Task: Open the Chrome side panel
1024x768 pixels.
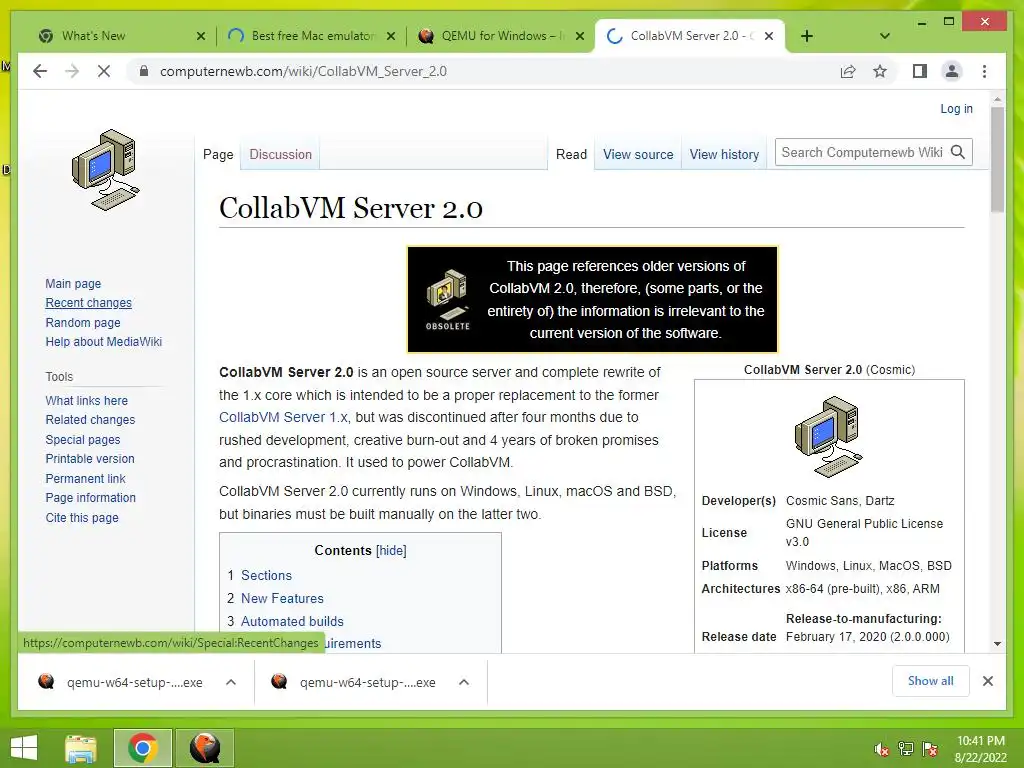Action: pos(920,71)
